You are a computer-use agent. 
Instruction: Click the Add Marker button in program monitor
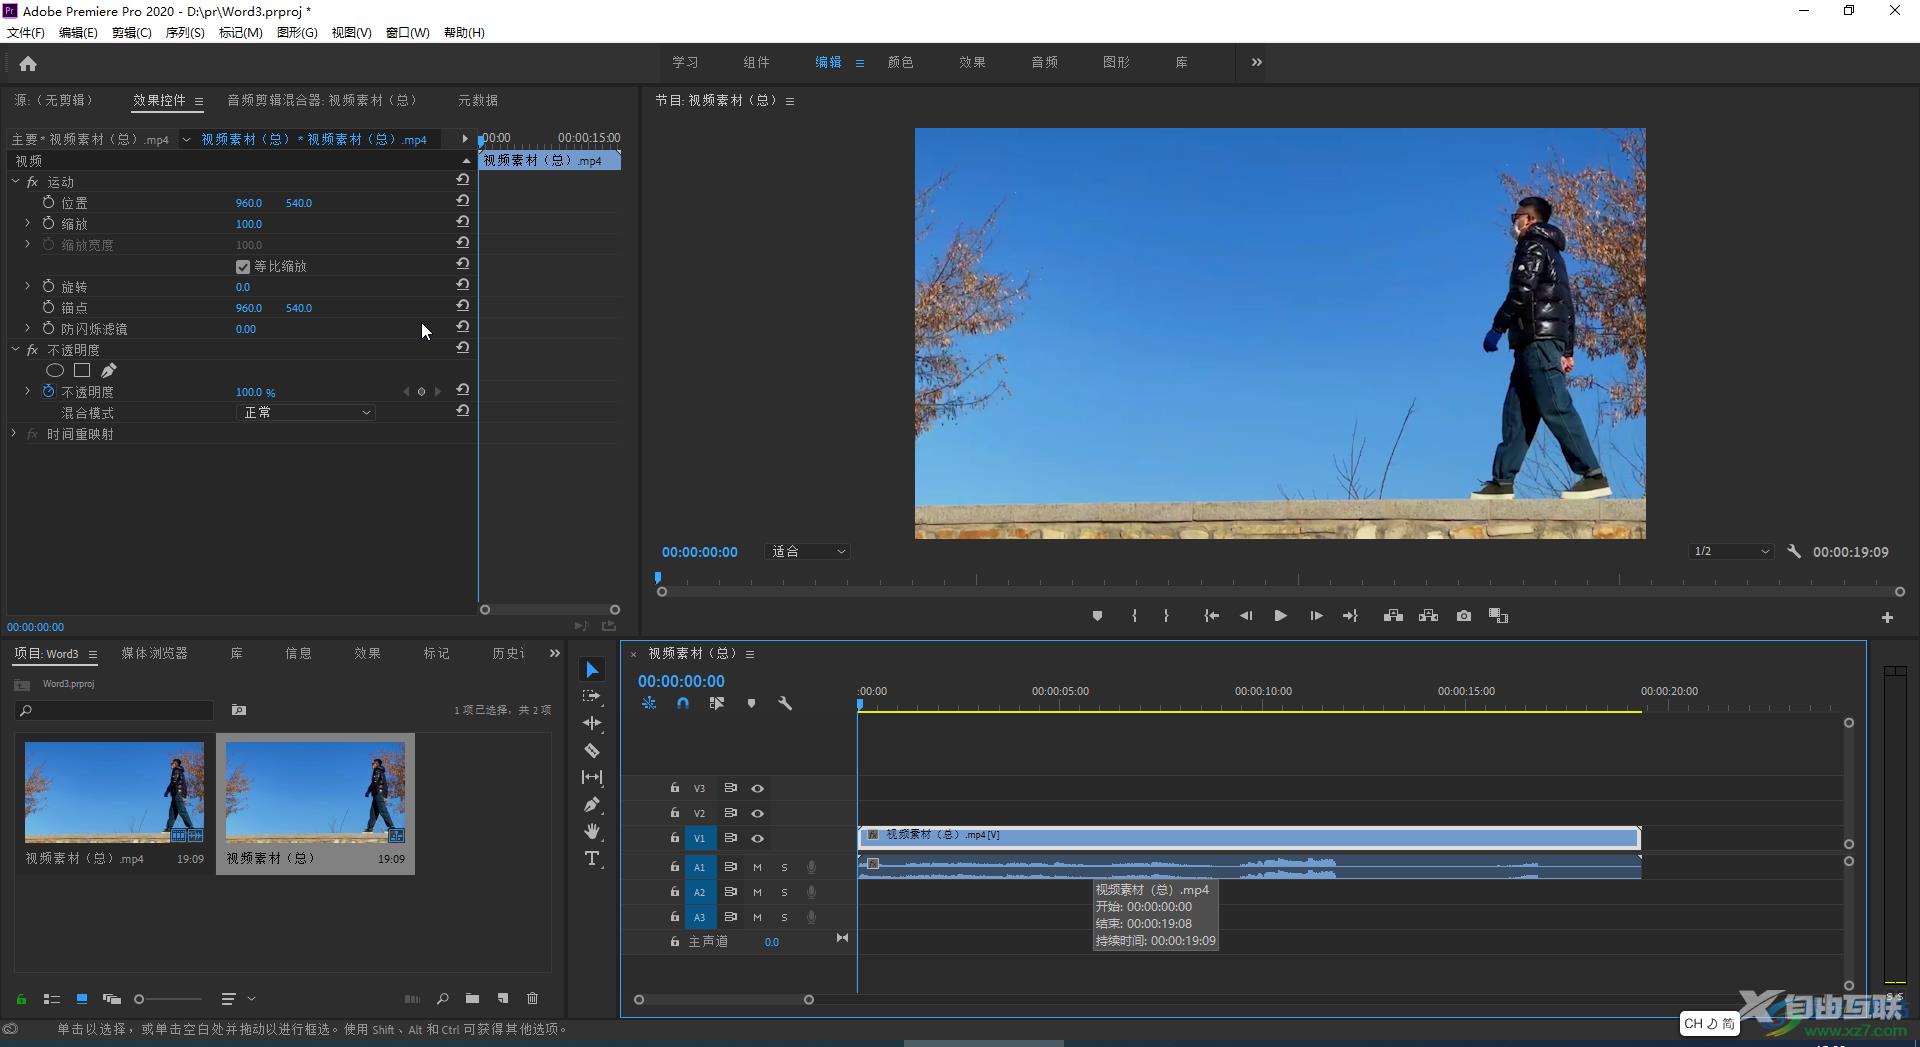[x=1097, y=616]
